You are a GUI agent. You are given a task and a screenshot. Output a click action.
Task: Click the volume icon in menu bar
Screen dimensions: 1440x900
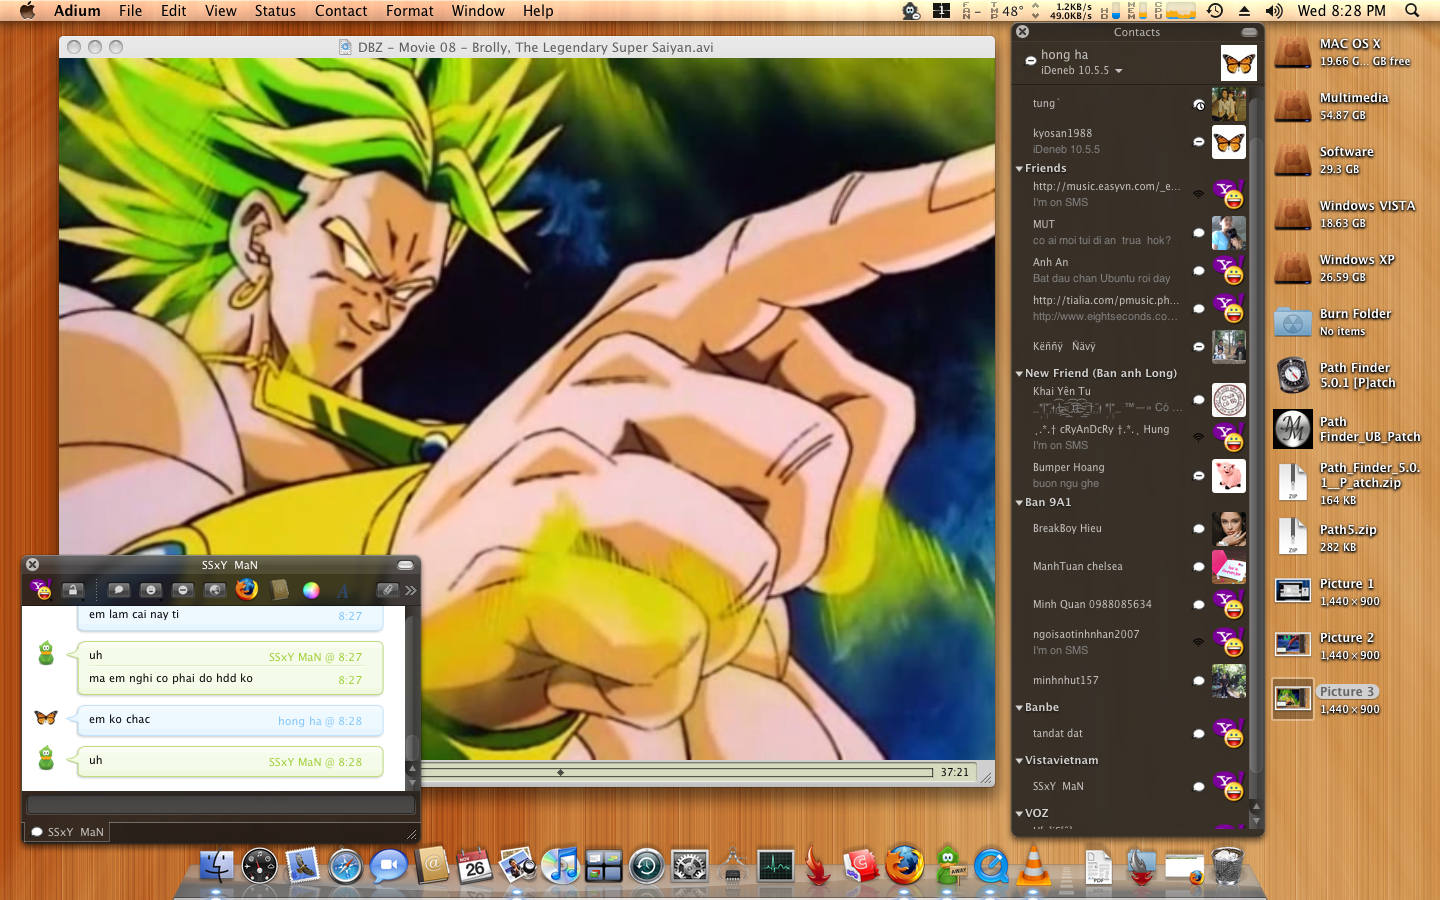pyautogui.click(x=1274, y=11)
